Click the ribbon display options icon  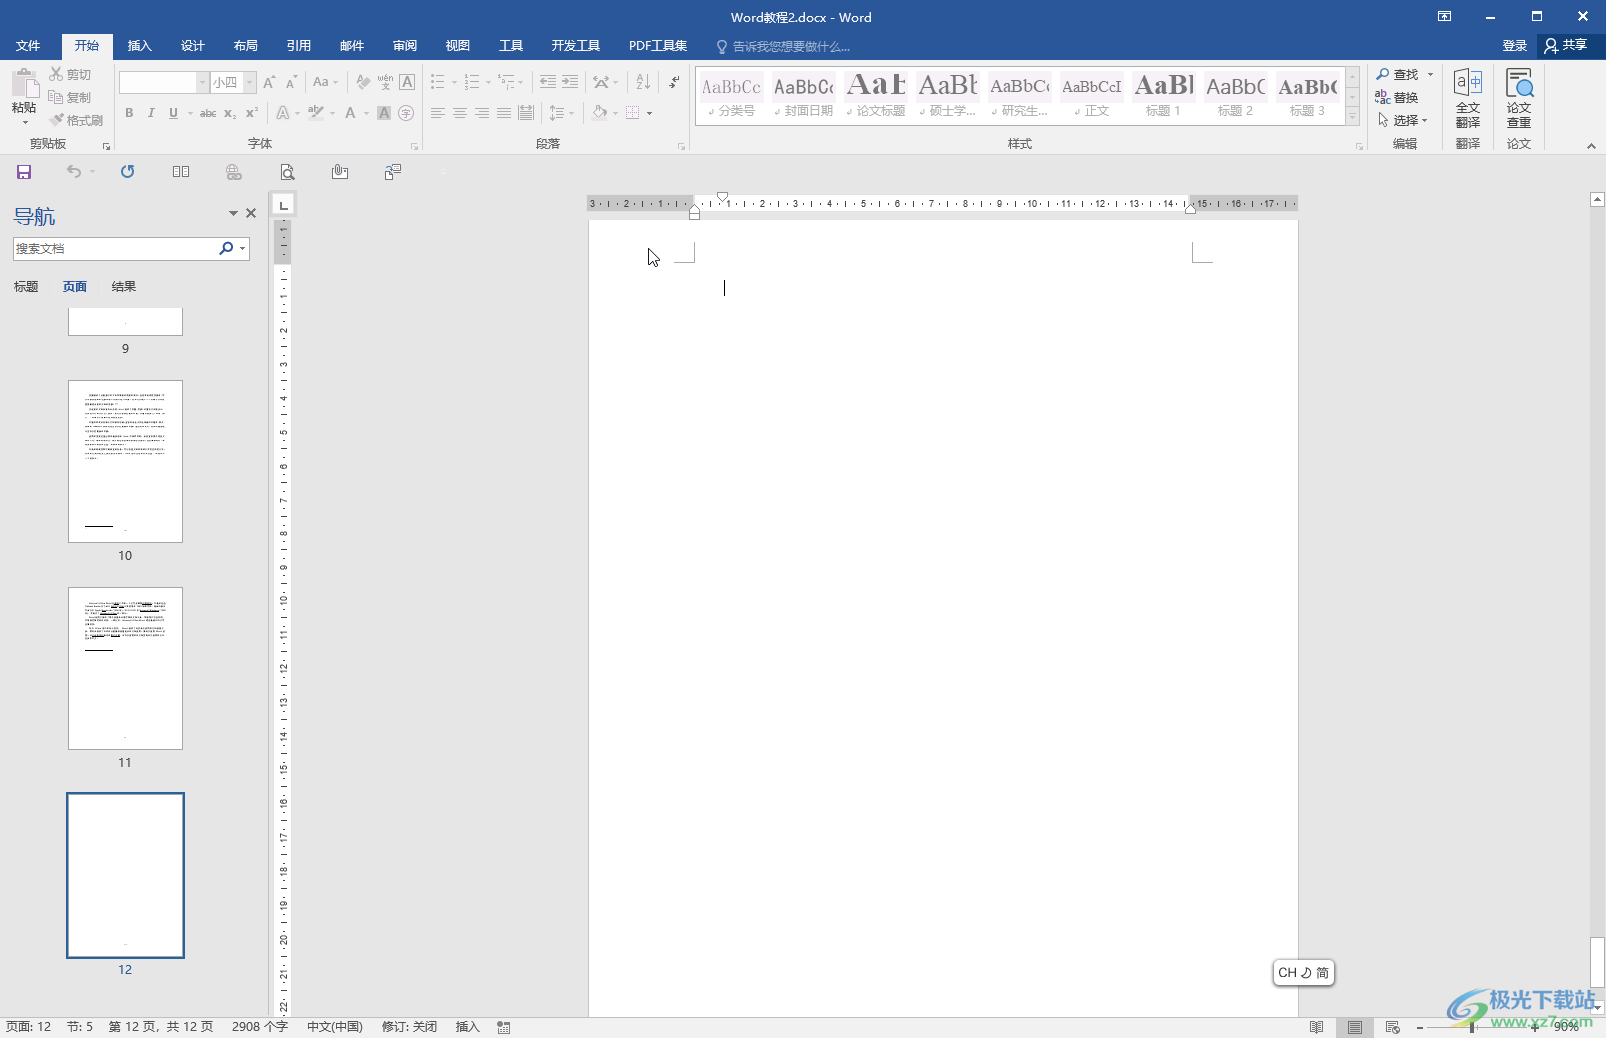[1444, 16]
